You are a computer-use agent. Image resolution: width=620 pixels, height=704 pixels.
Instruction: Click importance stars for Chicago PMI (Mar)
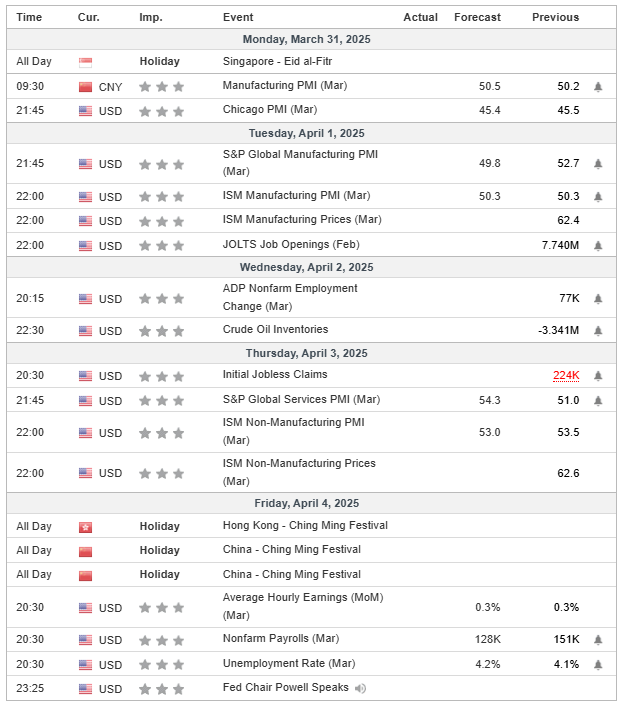tap(162, 111)
